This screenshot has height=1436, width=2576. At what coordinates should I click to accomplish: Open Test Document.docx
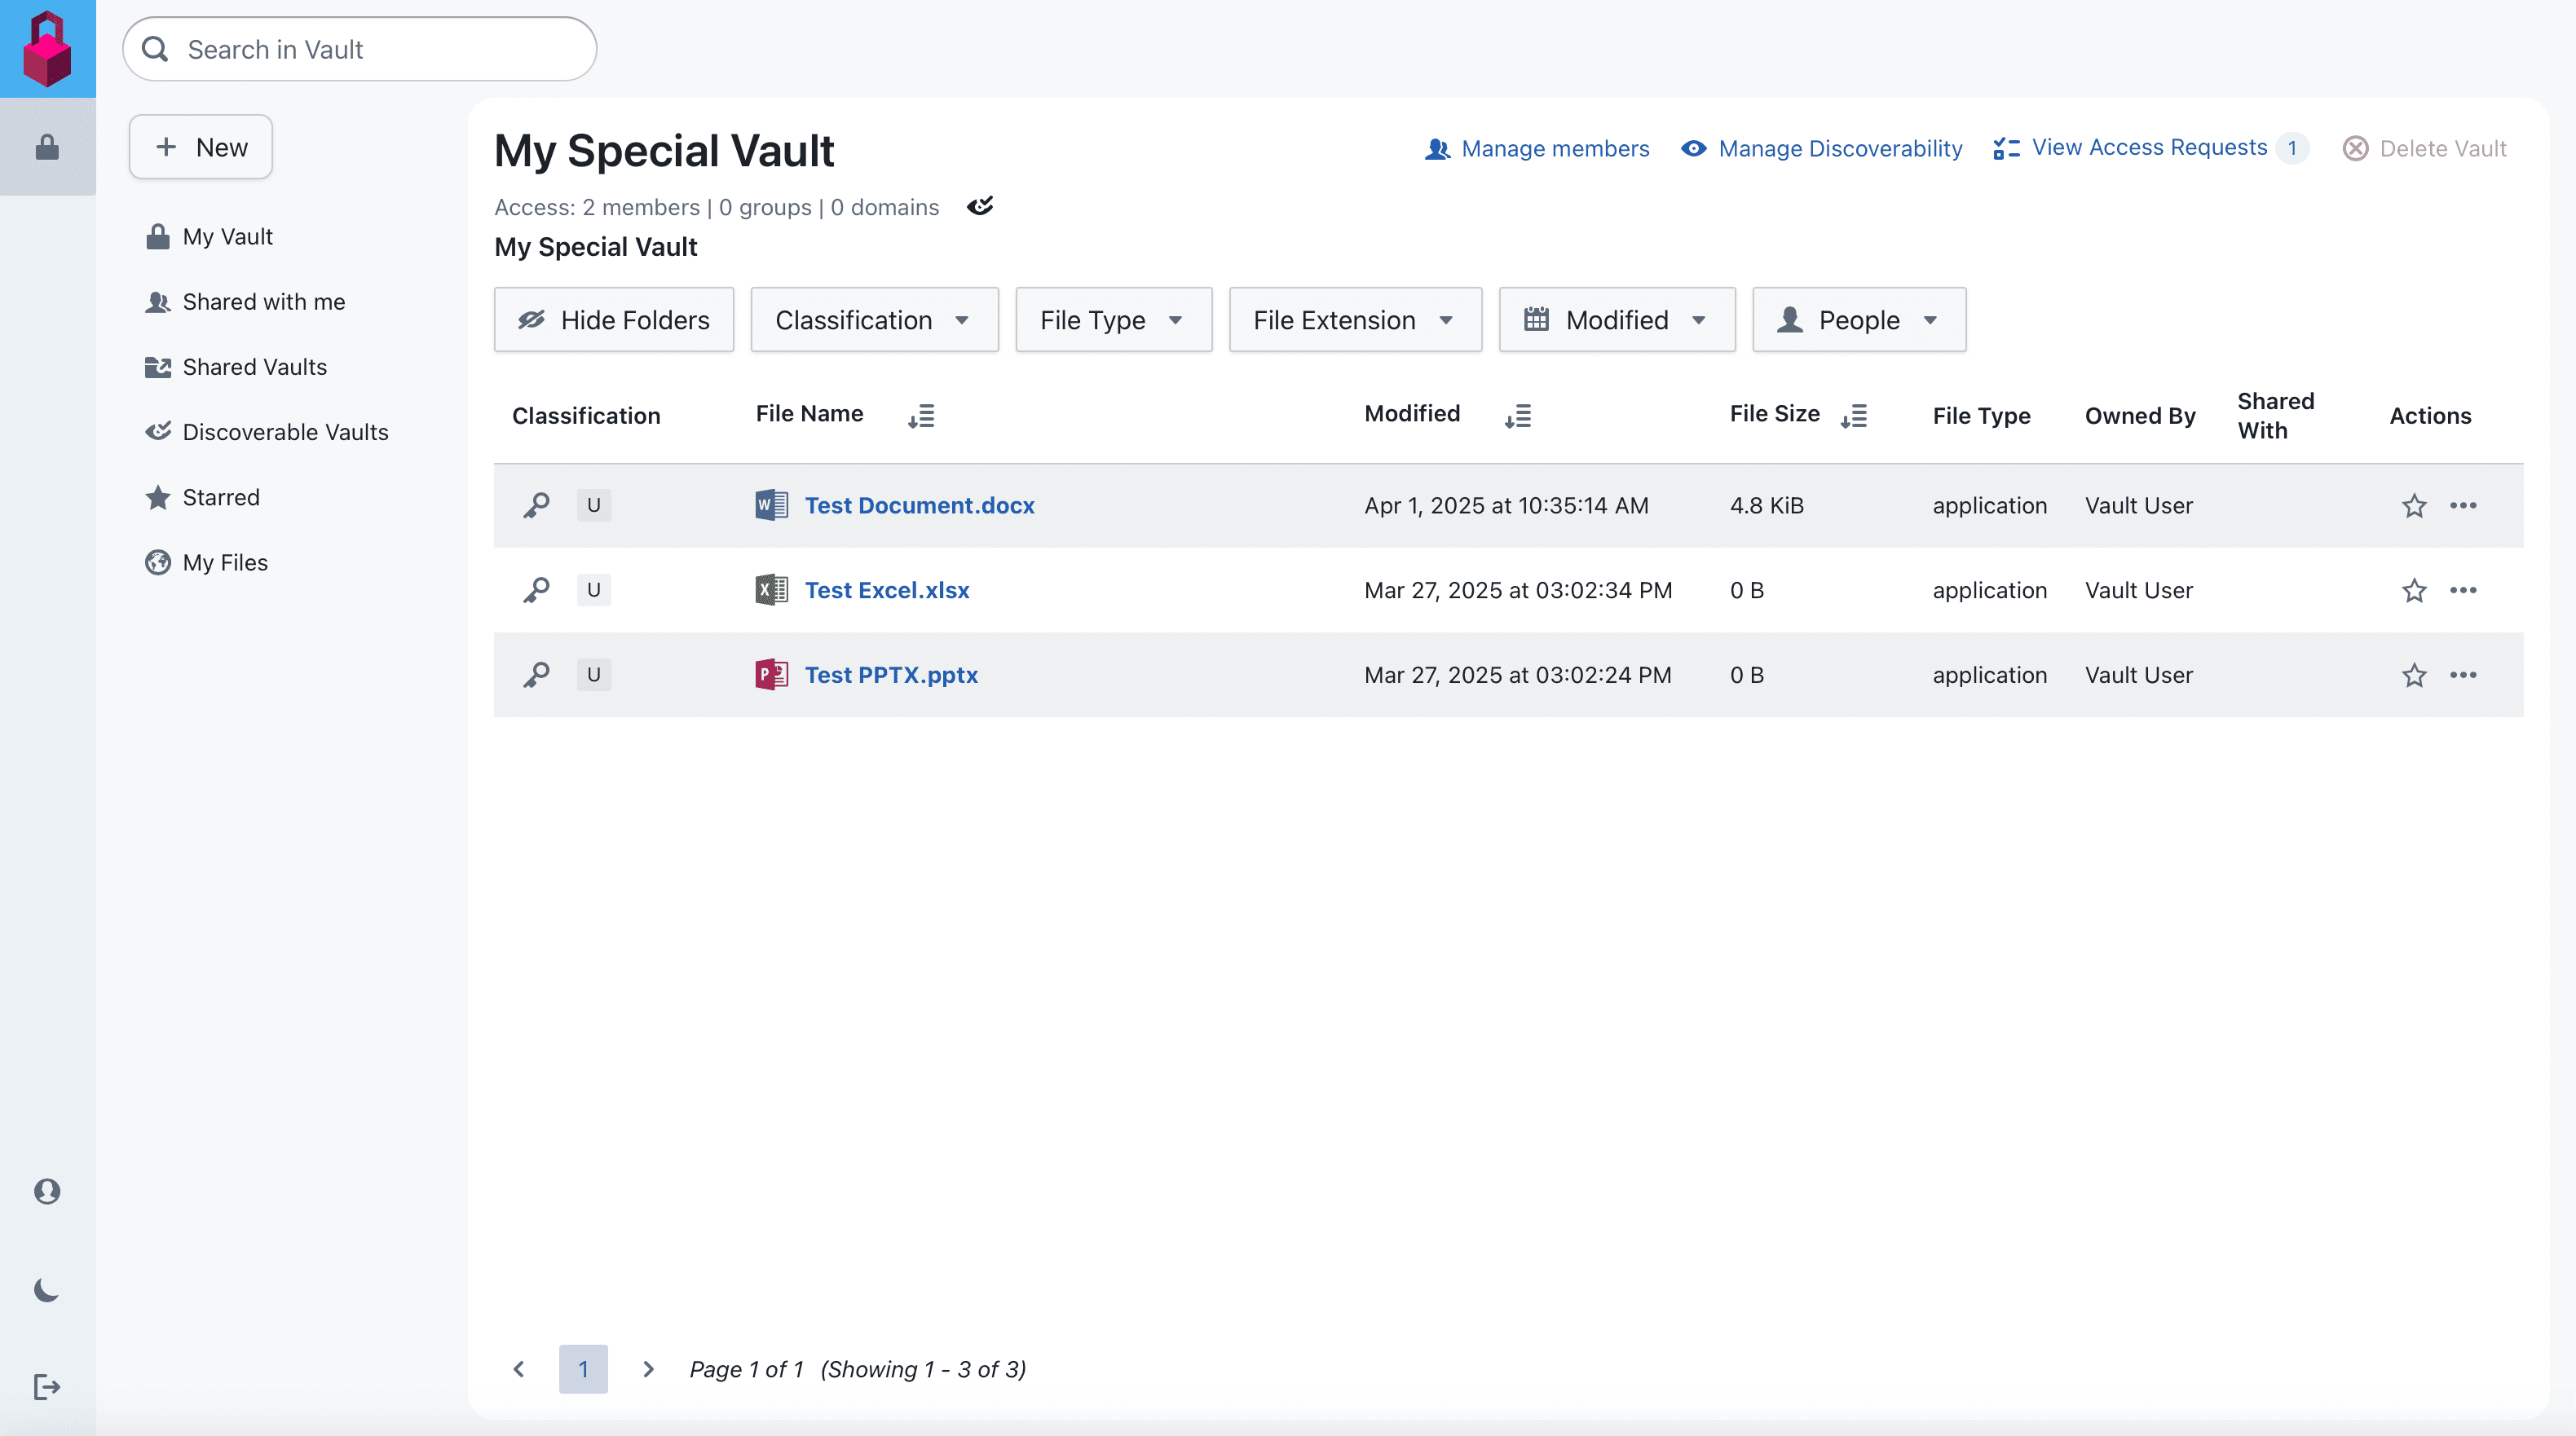(920, 505)
